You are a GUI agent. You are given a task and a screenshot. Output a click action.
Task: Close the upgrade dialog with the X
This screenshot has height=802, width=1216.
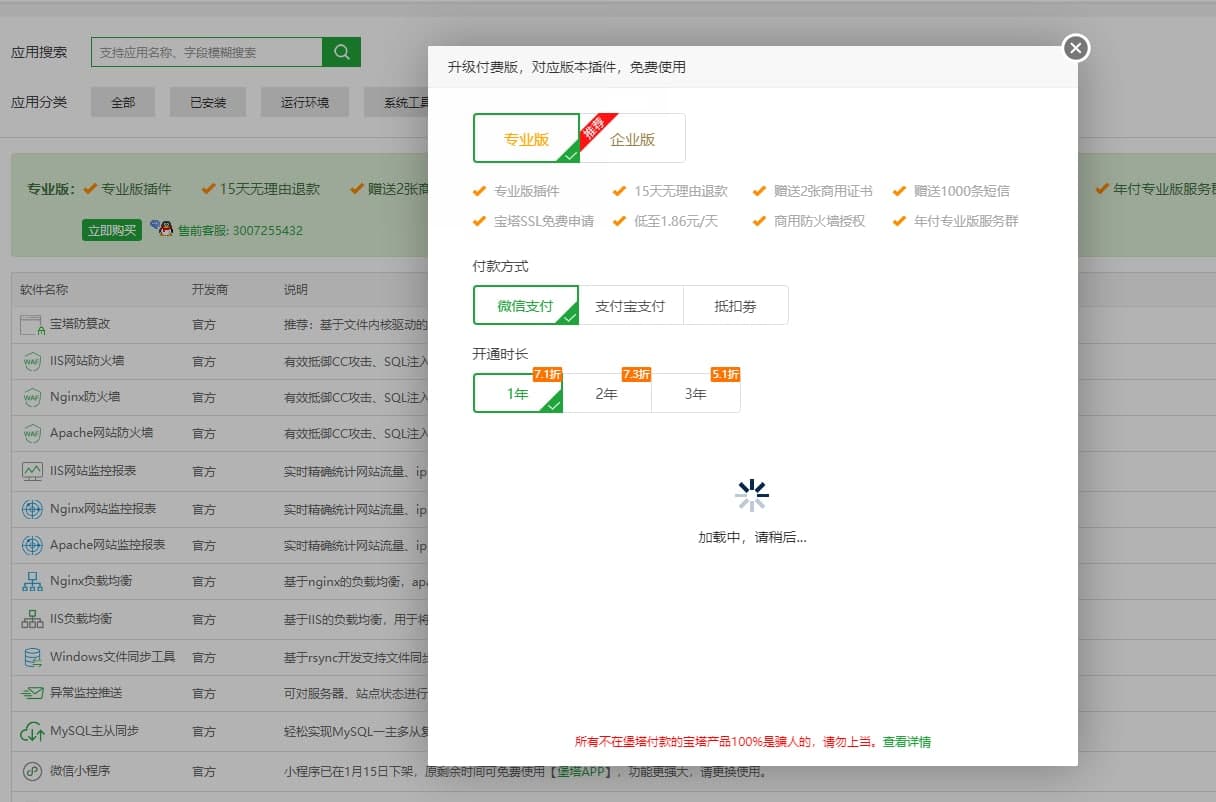pyautogui.click(x=1075, y=48)
